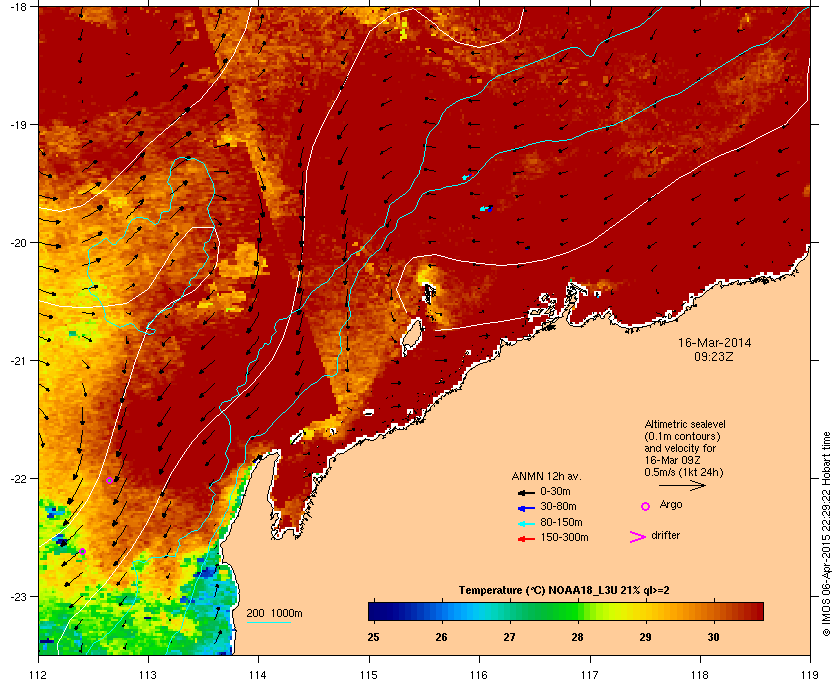Click the 30-80m depth legend label
Image resolution: width=840 pixels, height=680 pixels.
558,506
